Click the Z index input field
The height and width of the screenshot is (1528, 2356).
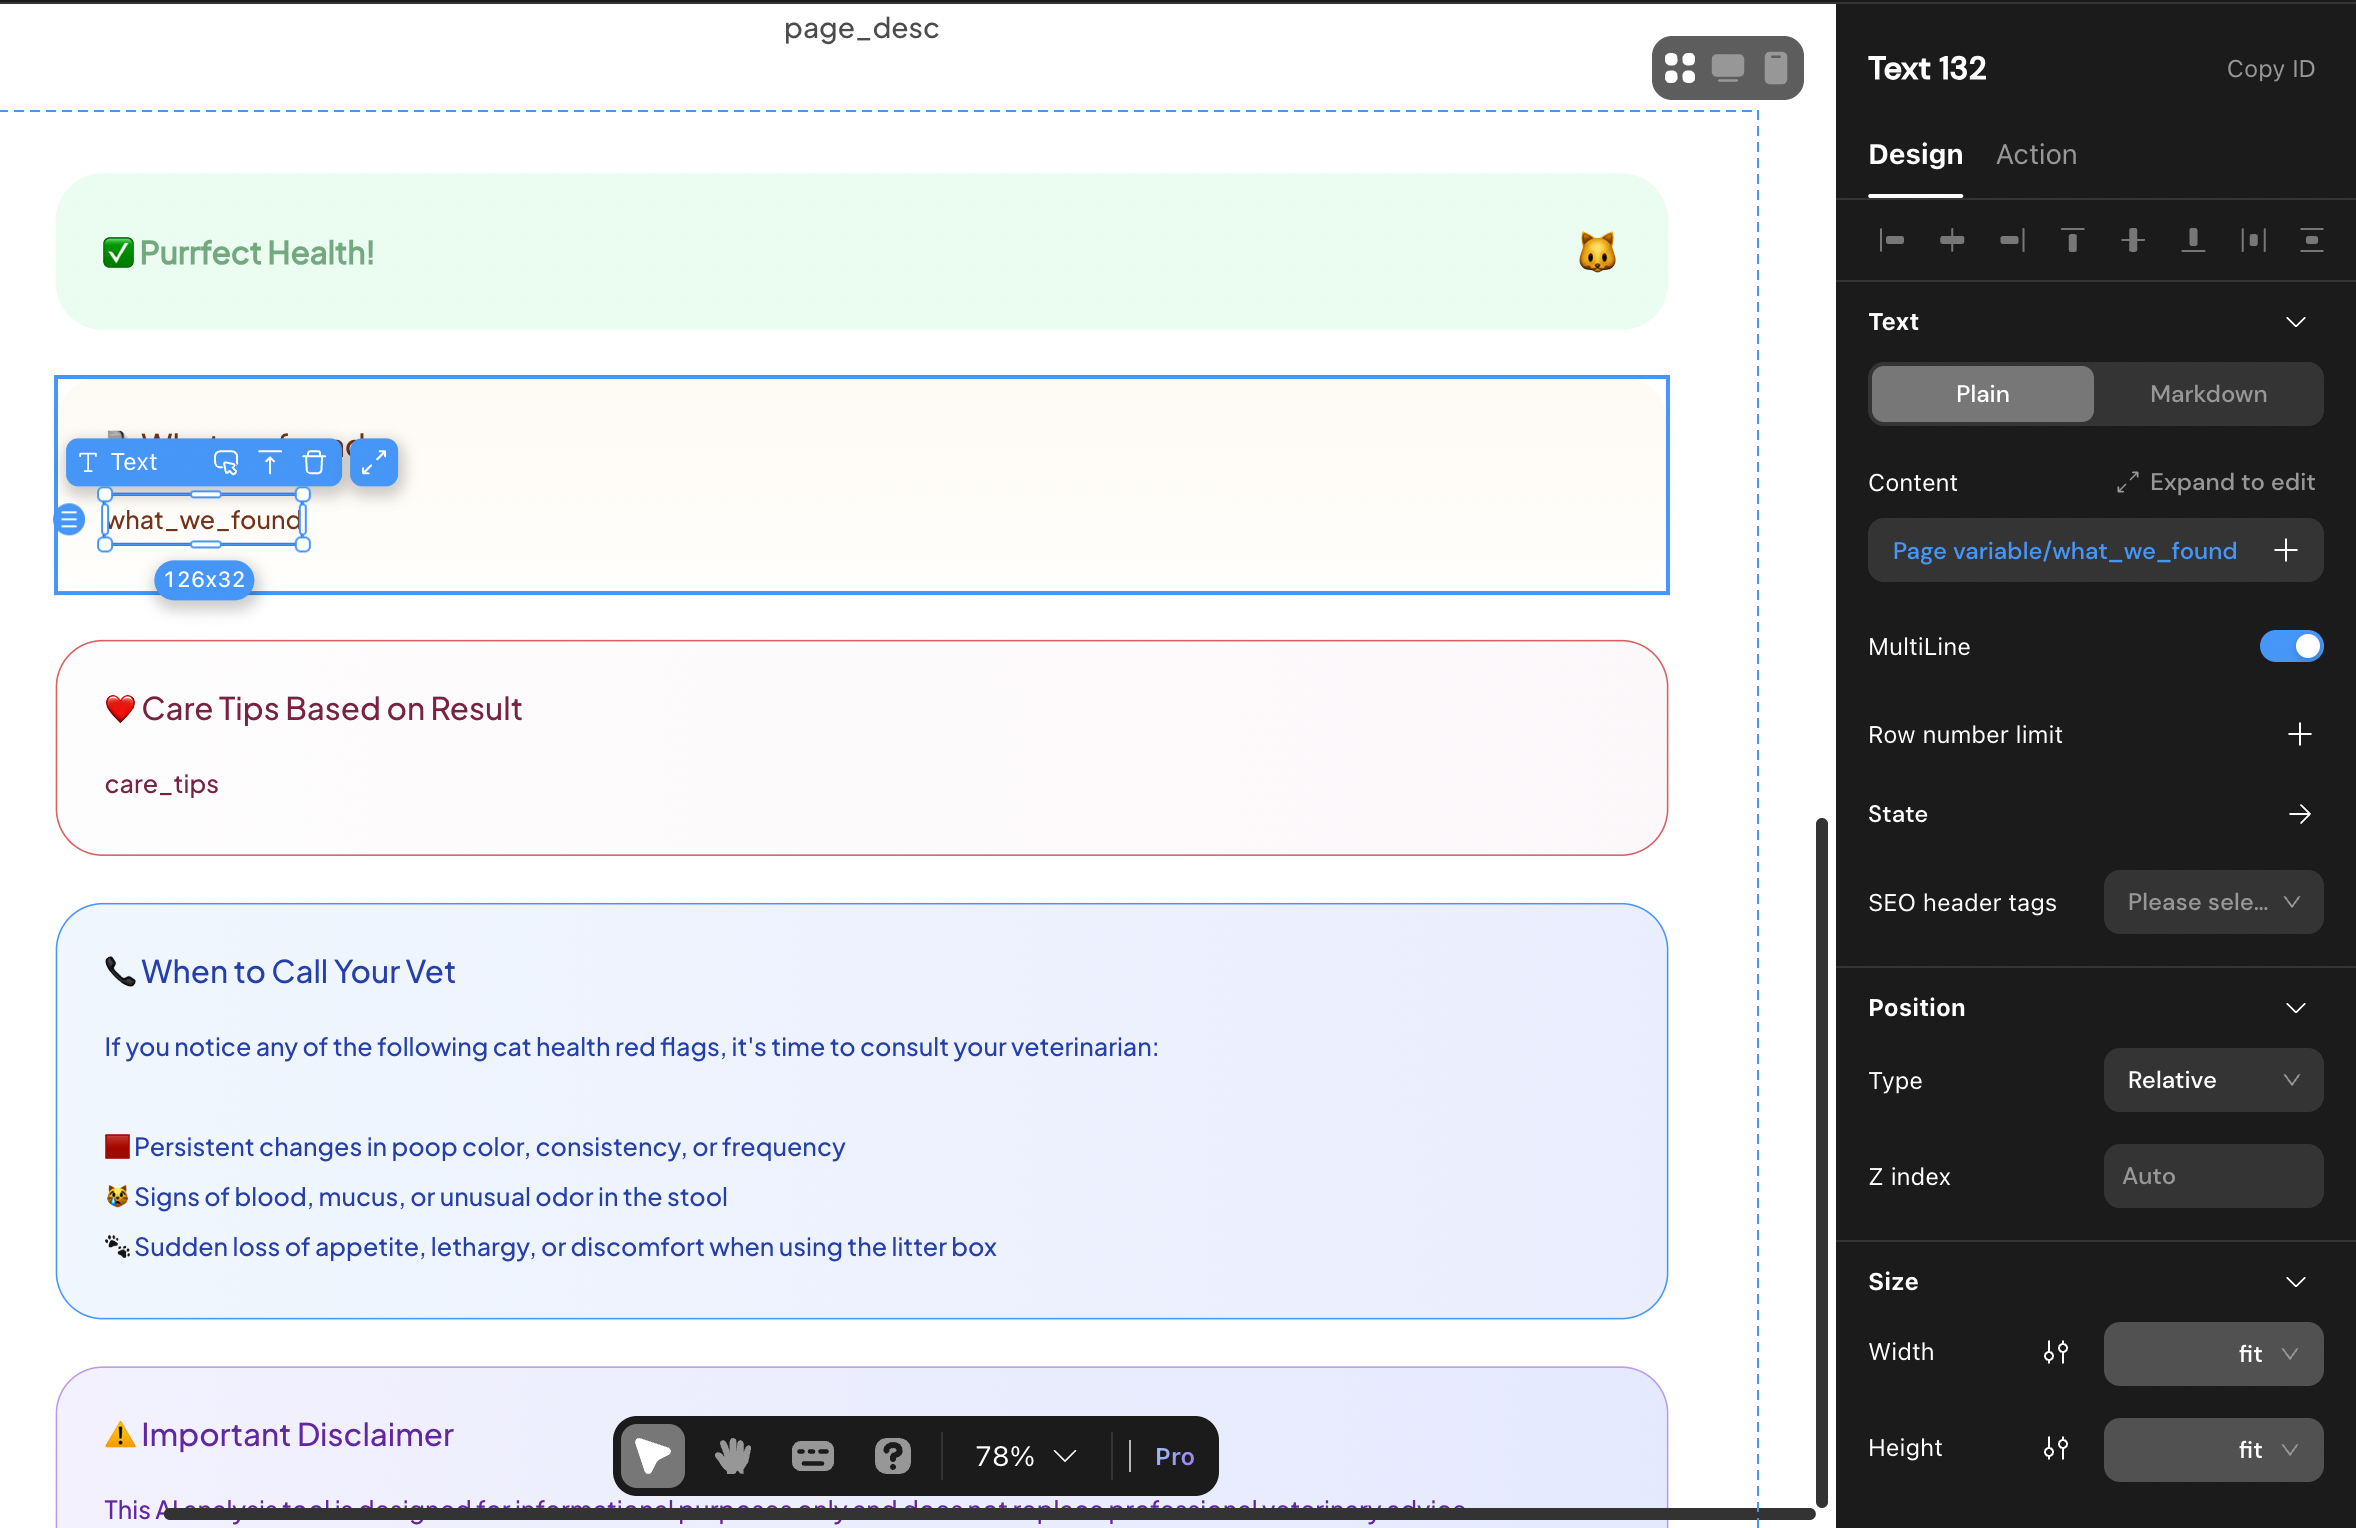click(x=2212, y=1176)
